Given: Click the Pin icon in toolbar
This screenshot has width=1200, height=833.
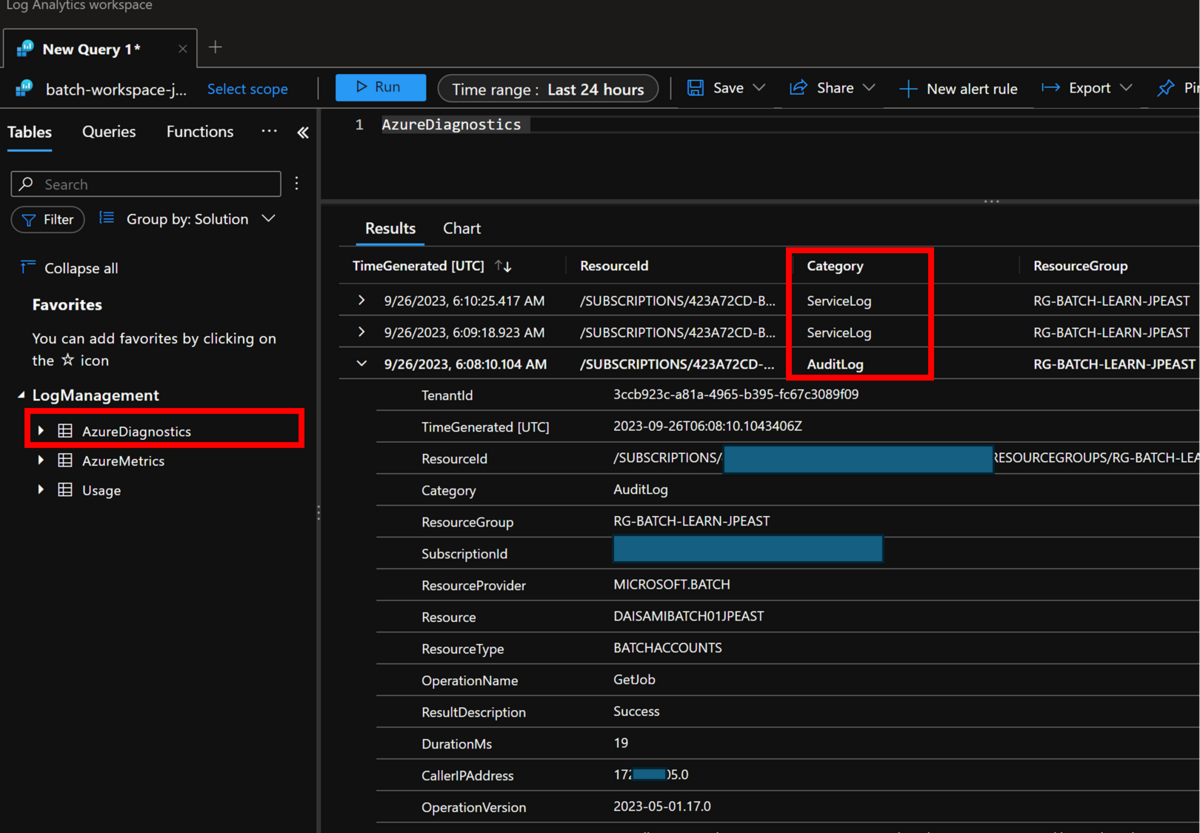Looking at the screenshot, I should tap(1166, 88).
